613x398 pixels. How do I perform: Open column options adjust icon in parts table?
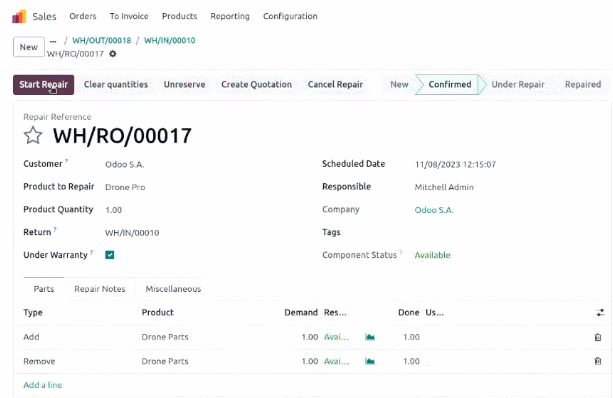tap(600, 312)
